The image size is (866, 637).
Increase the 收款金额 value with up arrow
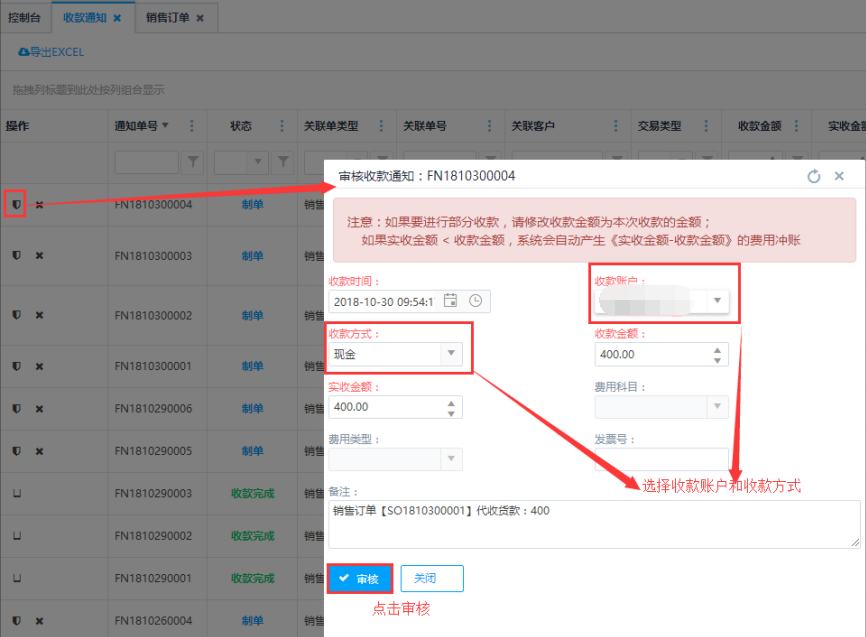717,349
